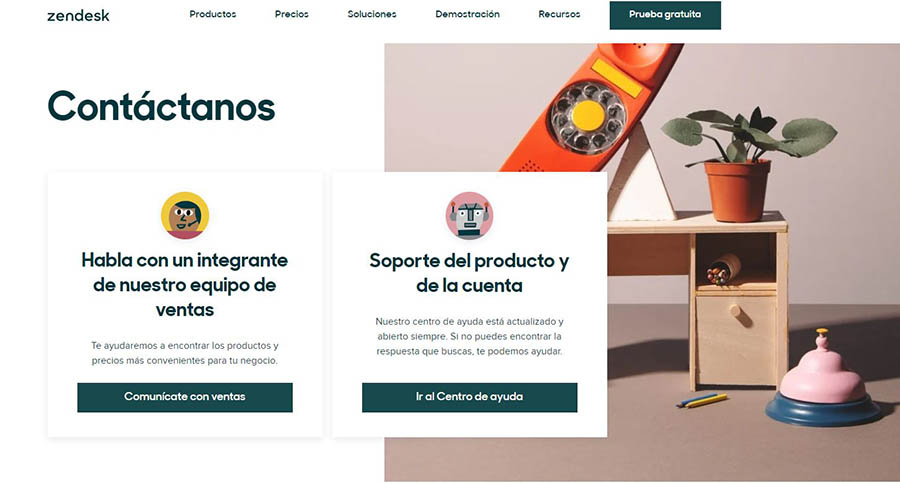This screenshot has width=900, height=483.
Task: Click the robot support avatar icon
Action: 470,215
